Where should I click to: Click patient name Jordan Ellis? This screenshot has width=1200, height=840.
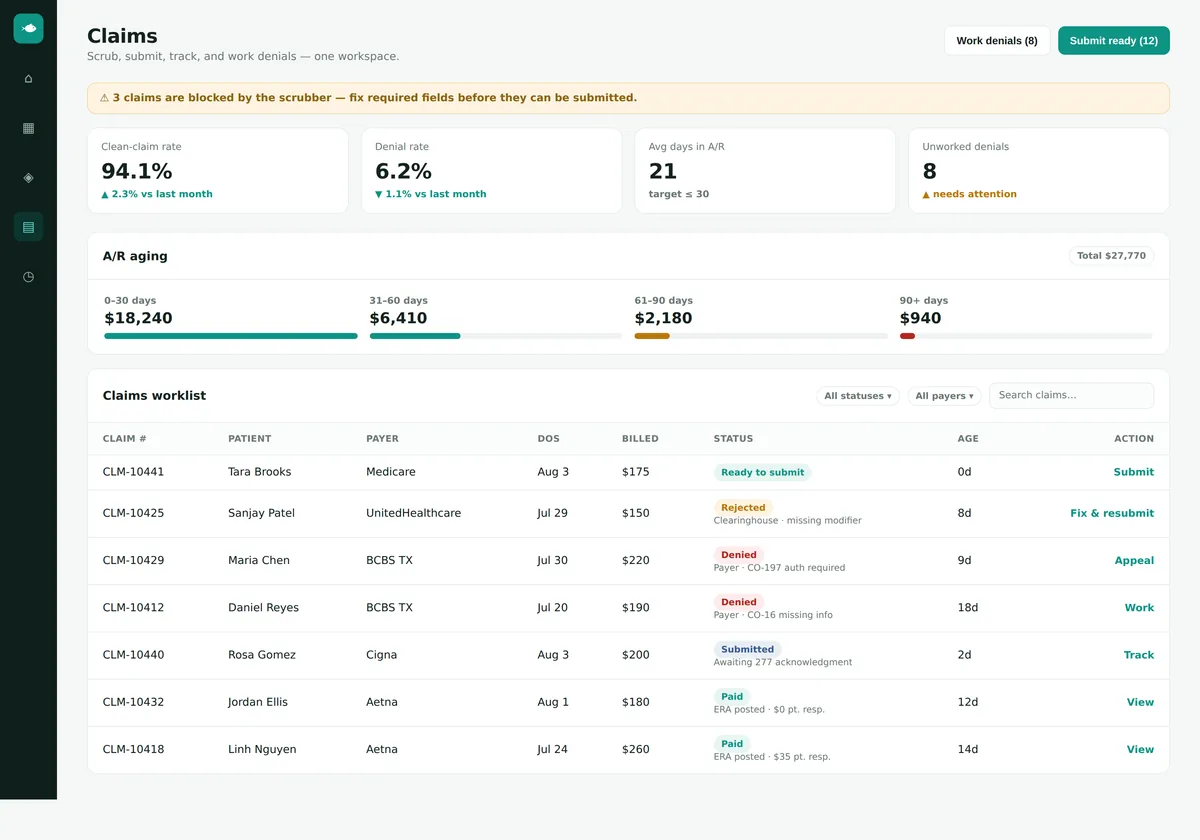258,702
